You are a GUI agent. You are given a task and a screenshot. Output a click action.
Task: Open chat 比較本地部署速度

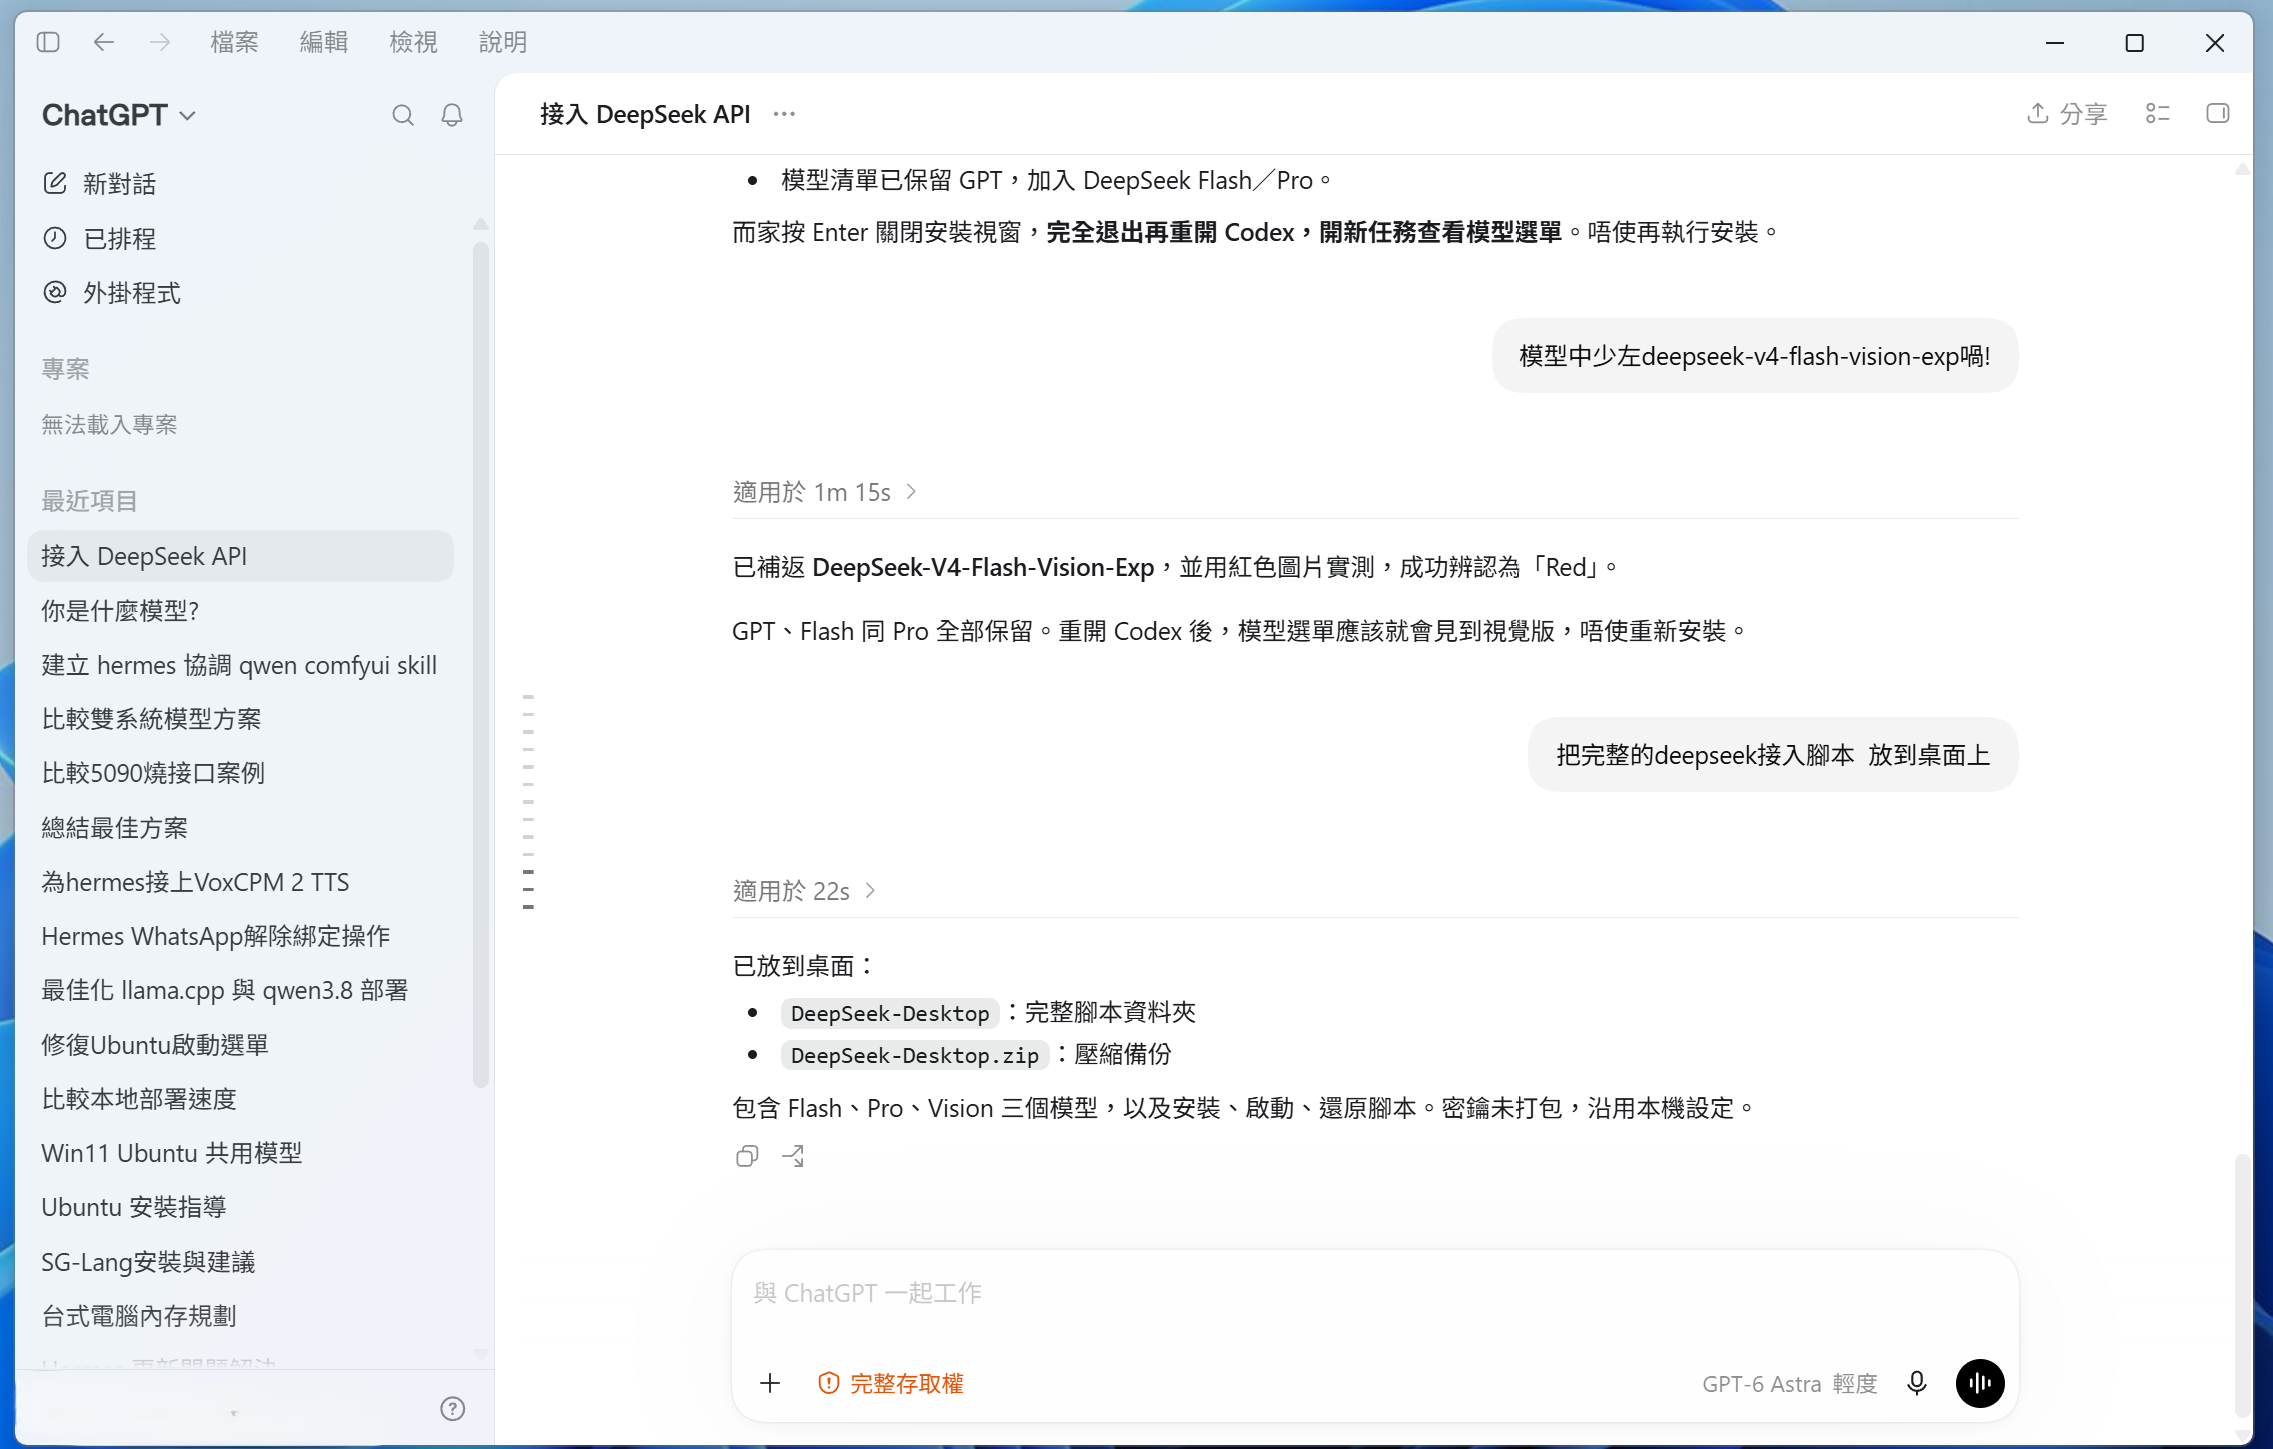coord(240,1099)
